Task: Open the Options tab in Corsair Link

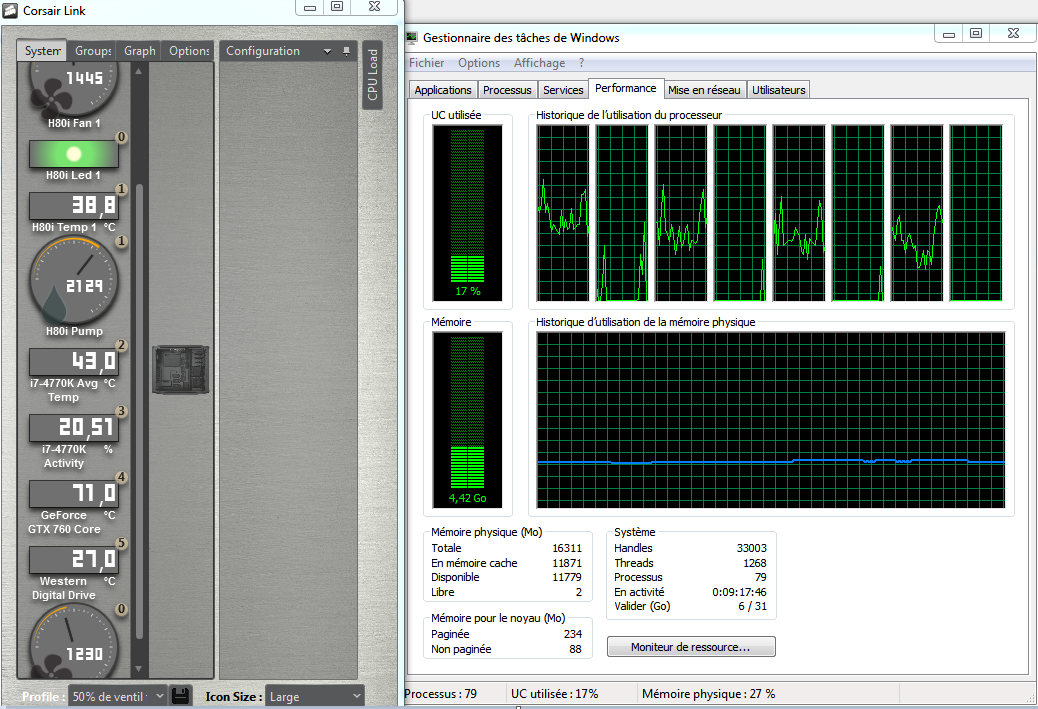Action: pos(189,51)
